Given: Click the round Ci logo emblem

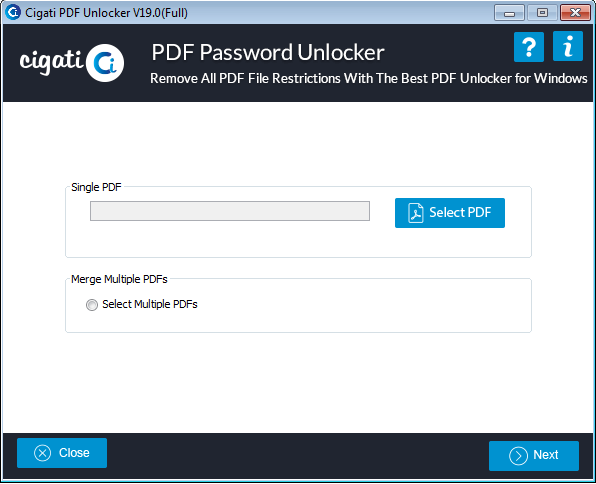Looking at the screenshot, I should (x=105, y=63).
